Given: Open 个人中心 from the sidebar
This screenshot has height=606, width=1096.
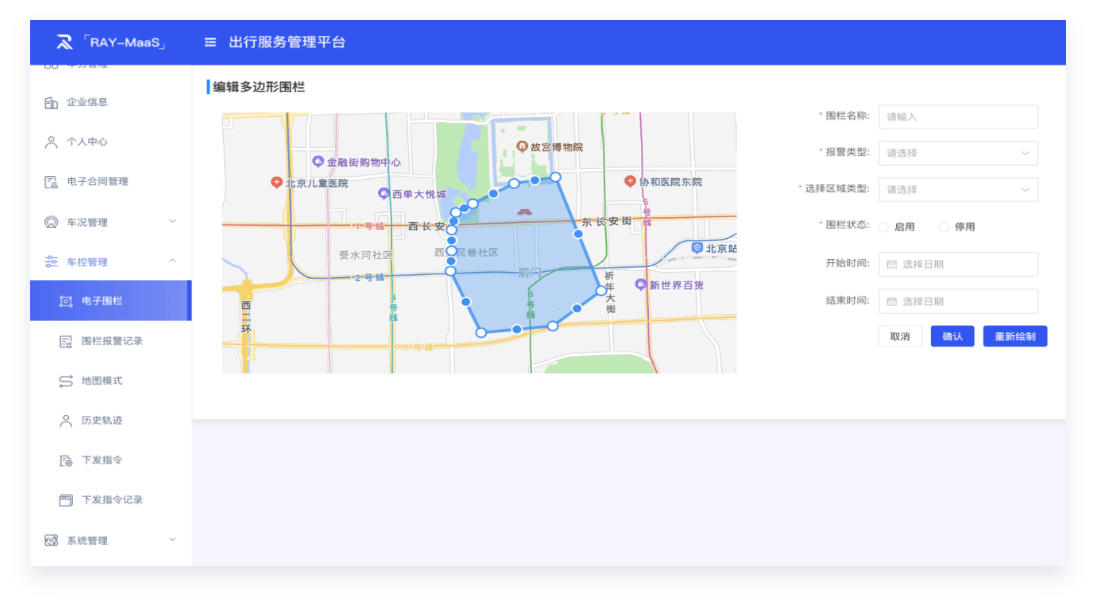Looking at the screenshot, I should click(x=86, y=142).
